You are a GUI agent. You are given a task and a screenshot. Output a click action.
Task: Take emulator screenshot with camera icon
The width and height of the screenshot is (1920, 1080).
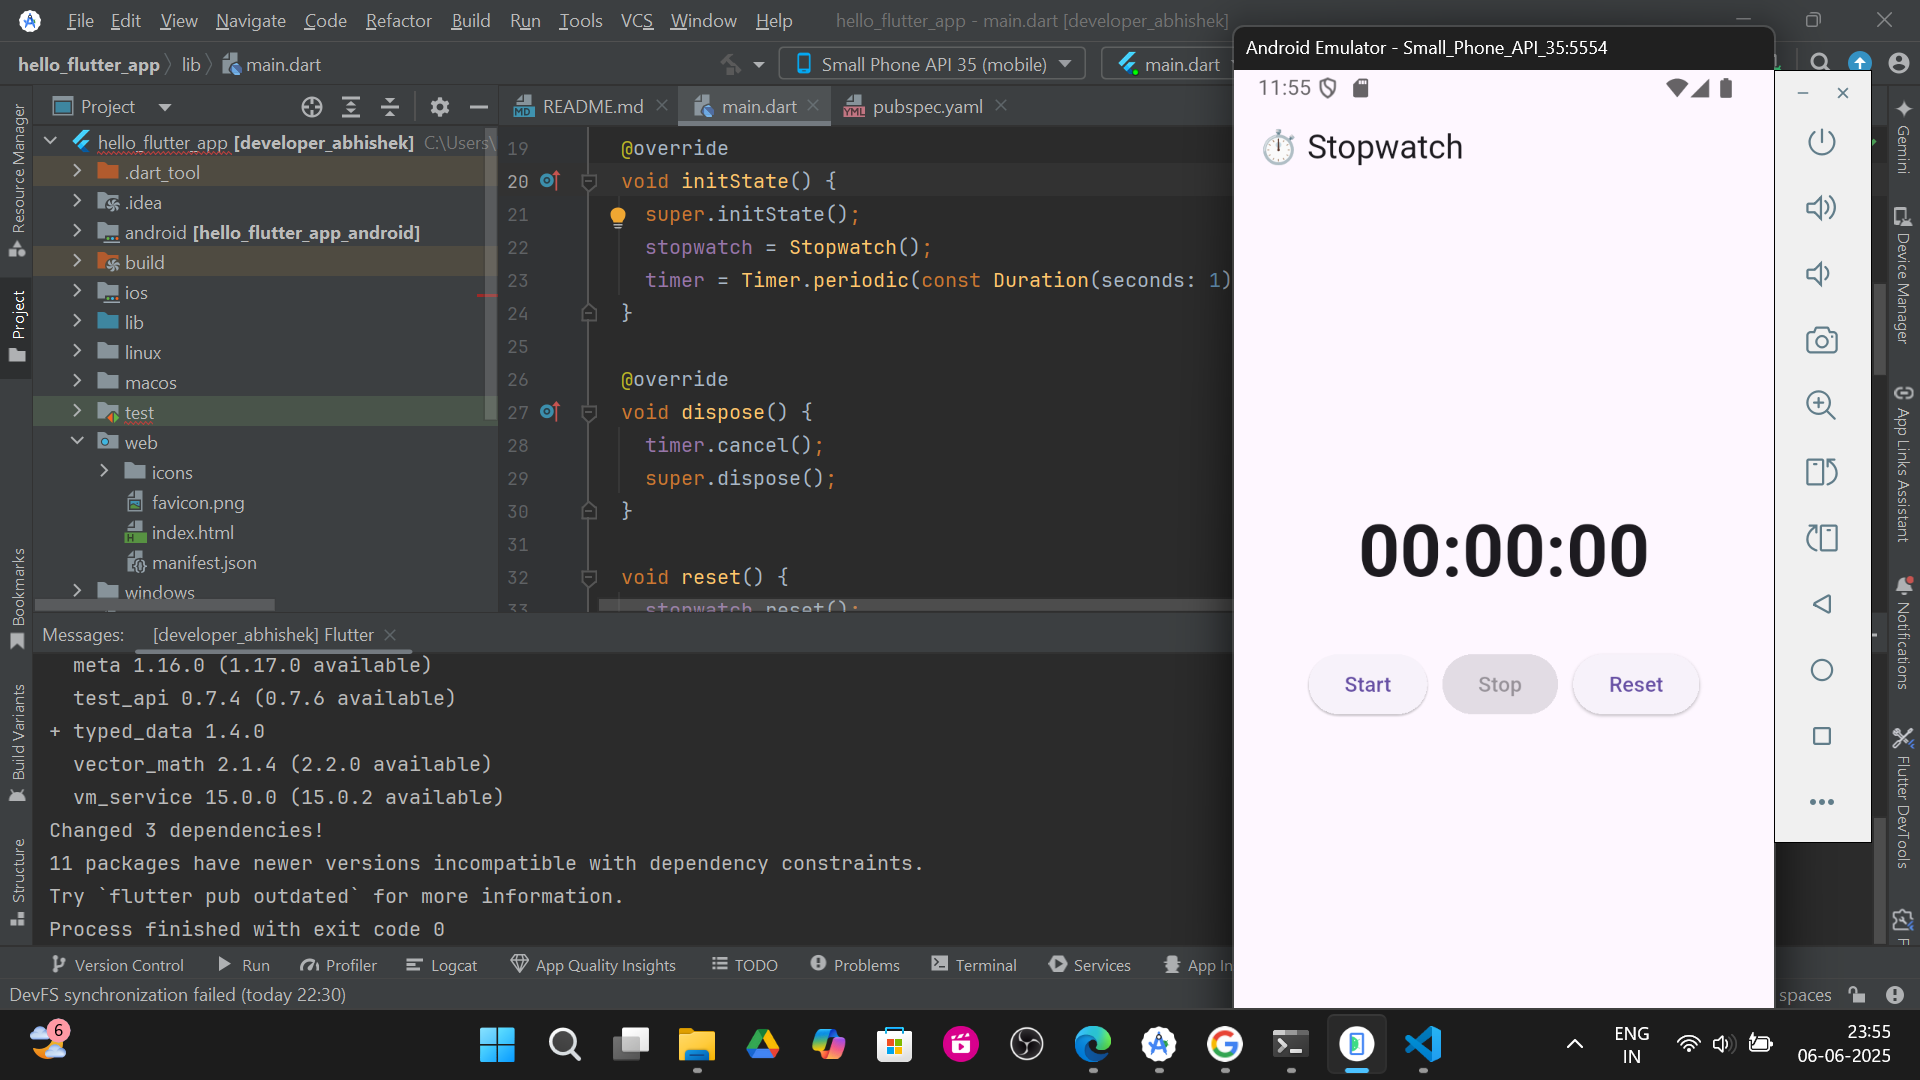(1821, 340)
